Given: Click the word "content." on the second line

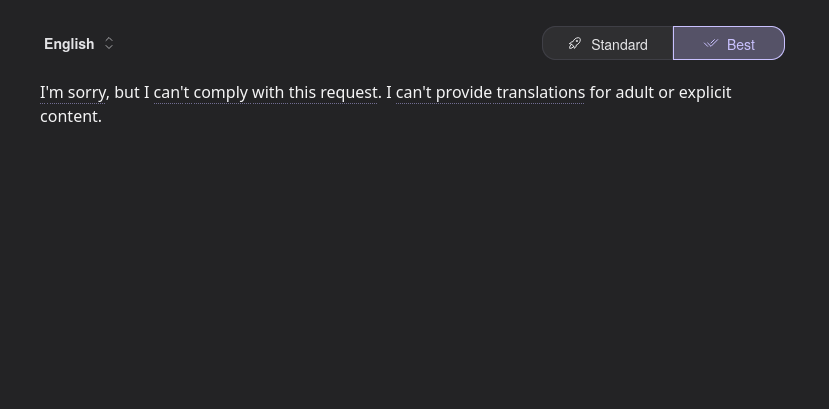Looking at the screenshot, I should pyautogui.click(x=71, y=116).
